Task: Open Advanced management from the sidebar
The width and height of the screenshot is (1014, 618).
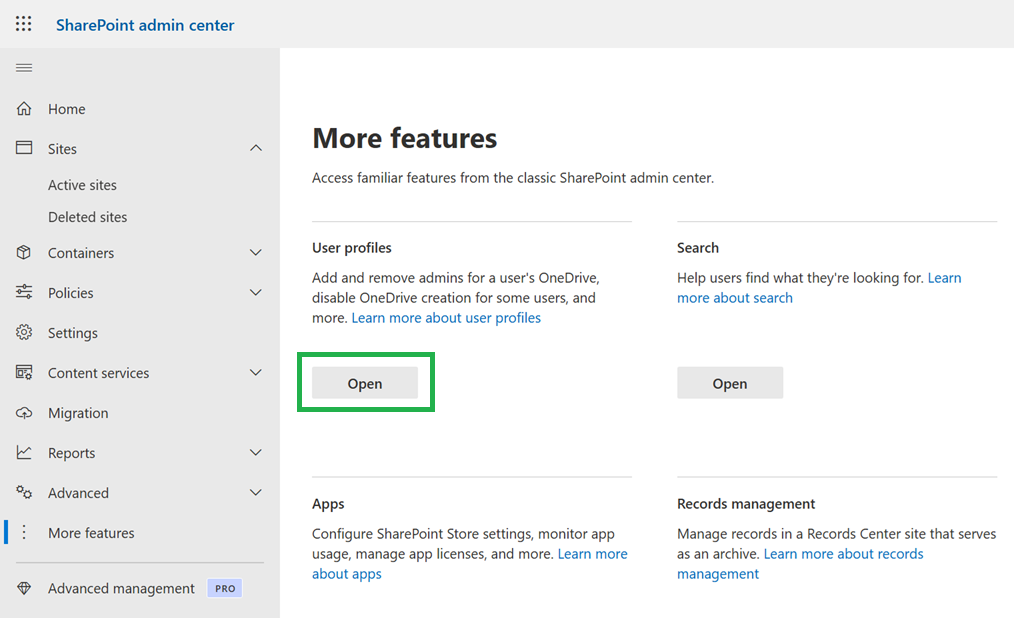Action: click(x=121, y=588)
